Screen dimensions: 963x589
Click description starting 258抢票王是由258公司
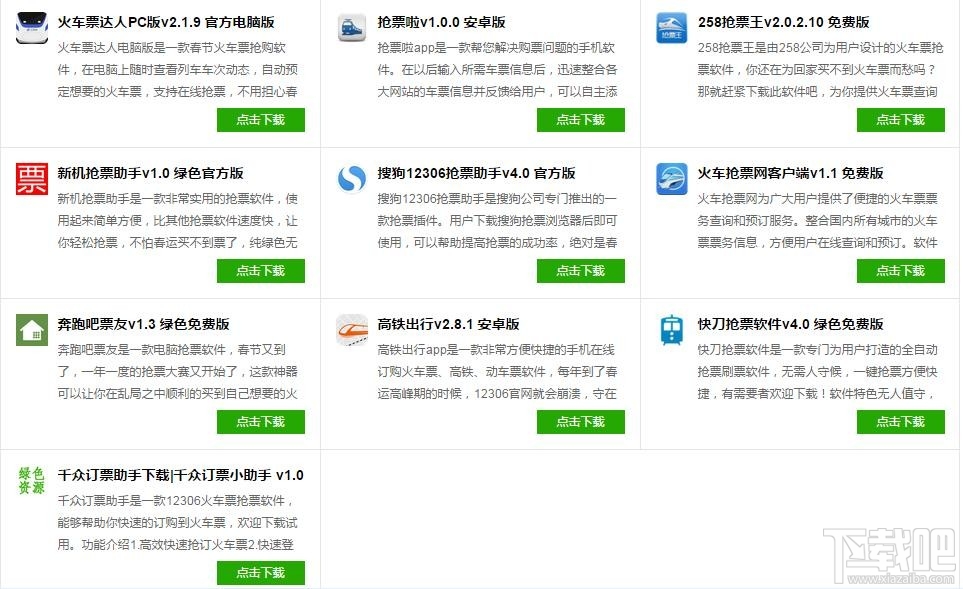[821, 70]
